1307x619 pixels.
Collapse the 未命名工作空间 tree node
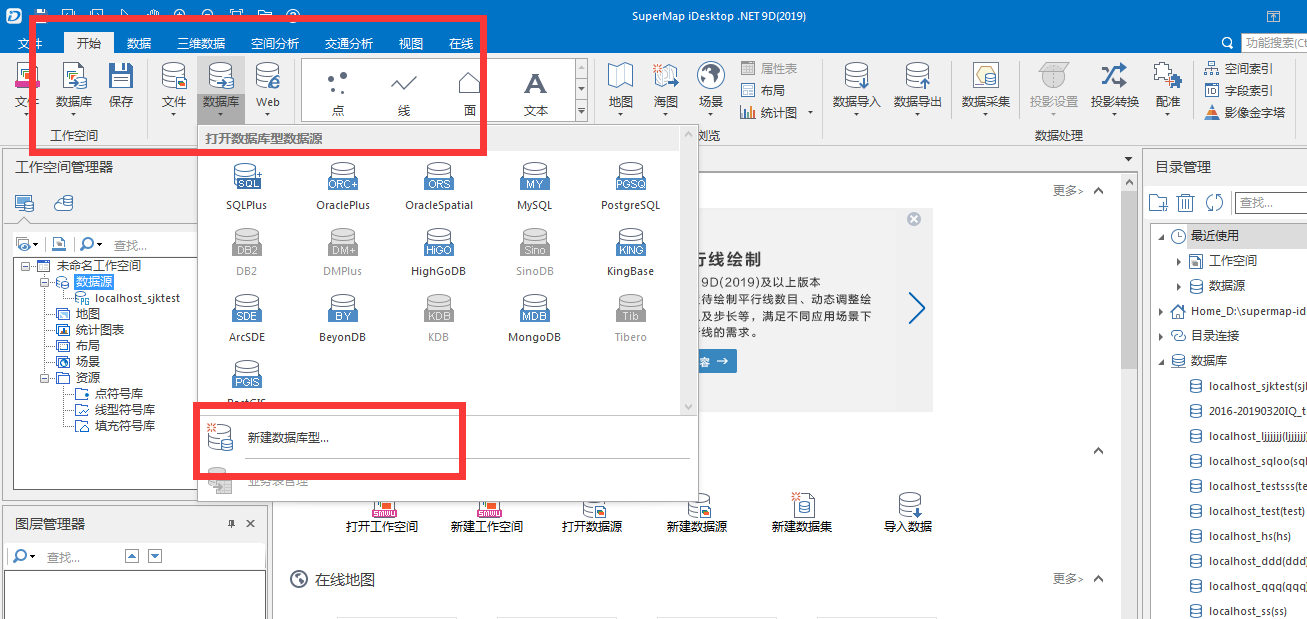[x=24, y=266]
